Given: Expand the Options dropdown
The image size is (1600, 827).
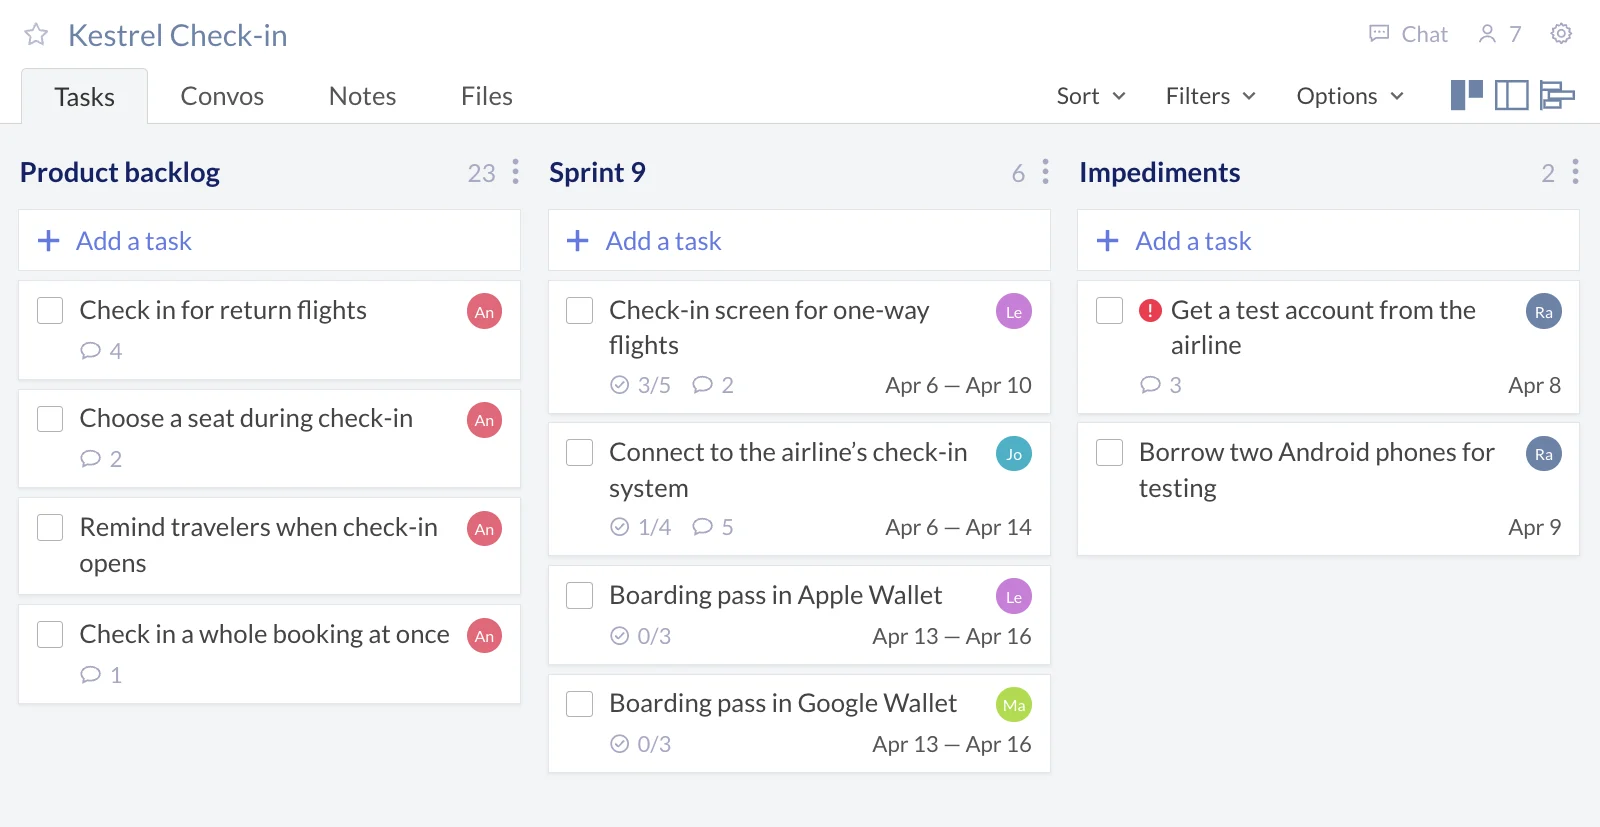Looking at the screenshot, I should point(1350,96).
